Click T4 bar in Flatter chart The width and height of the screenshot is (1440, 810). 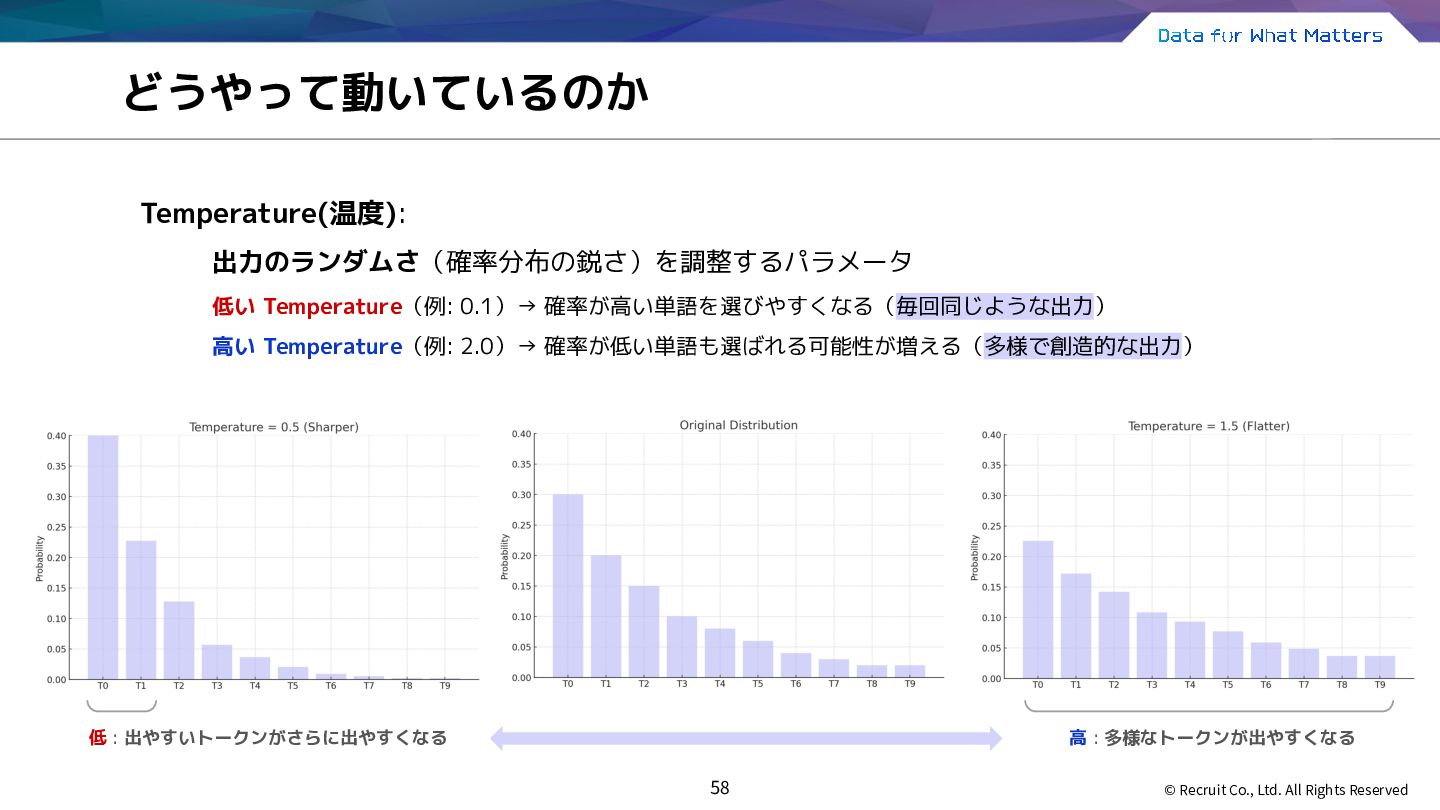[1190, 650]
